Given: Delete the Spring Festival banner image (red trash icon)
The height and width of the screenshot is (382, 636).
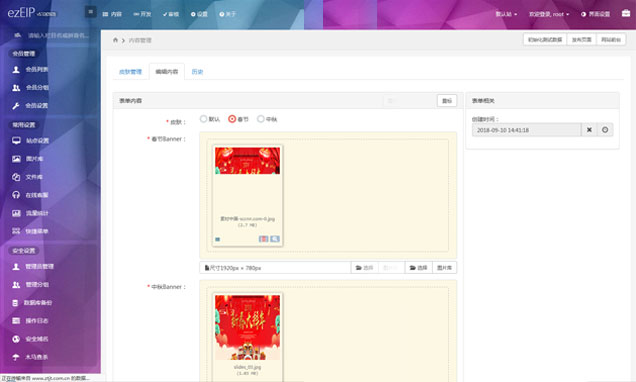Looking at the screenshot, I should tap(263, 239).
